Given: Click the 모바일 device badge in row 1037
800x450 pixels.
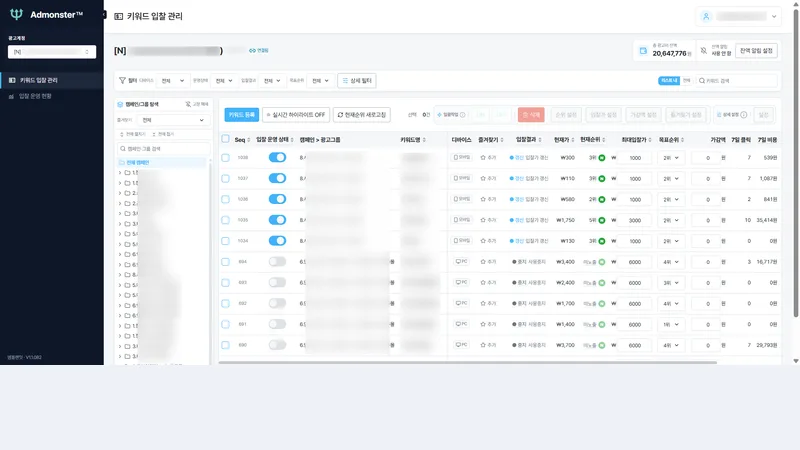Looking at the screenshot, I should pos(461,178).
